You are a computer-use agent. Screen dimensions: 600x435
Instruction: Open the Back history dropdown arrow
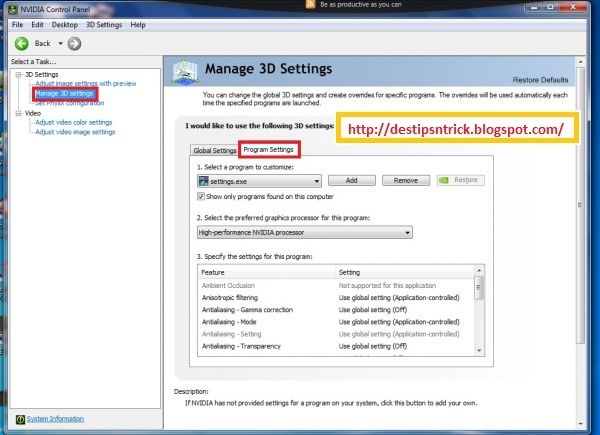click(x=60, y=44)
